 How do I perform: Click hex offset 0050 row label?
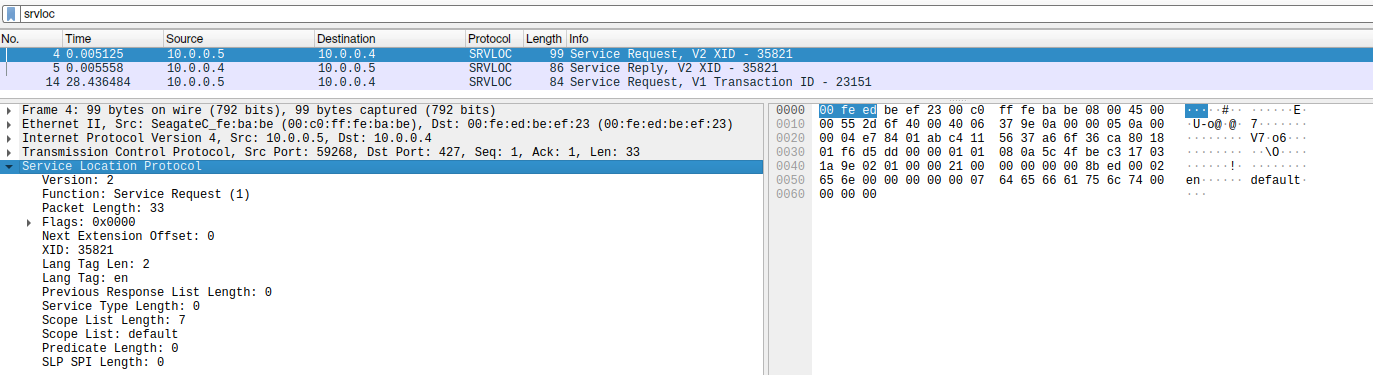(790, 180)
